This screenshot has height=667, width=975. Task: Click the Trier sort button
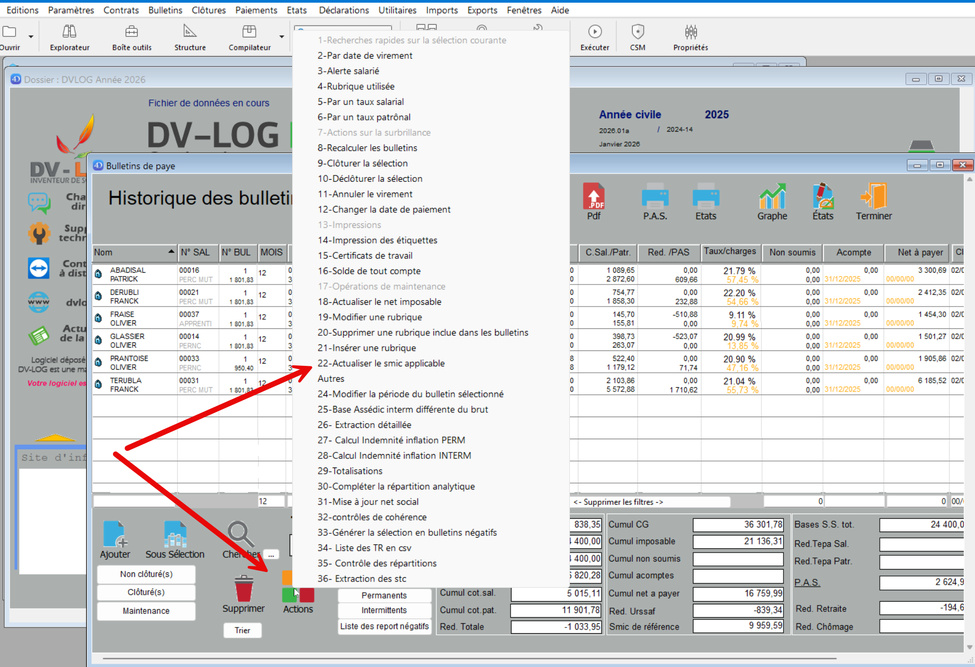242,630
